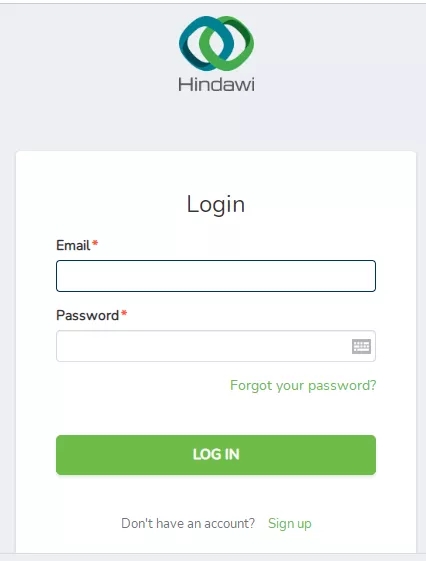Open the Forgot your password link
This screenshot has width=426, height=561.
click(x=303, y=386)
